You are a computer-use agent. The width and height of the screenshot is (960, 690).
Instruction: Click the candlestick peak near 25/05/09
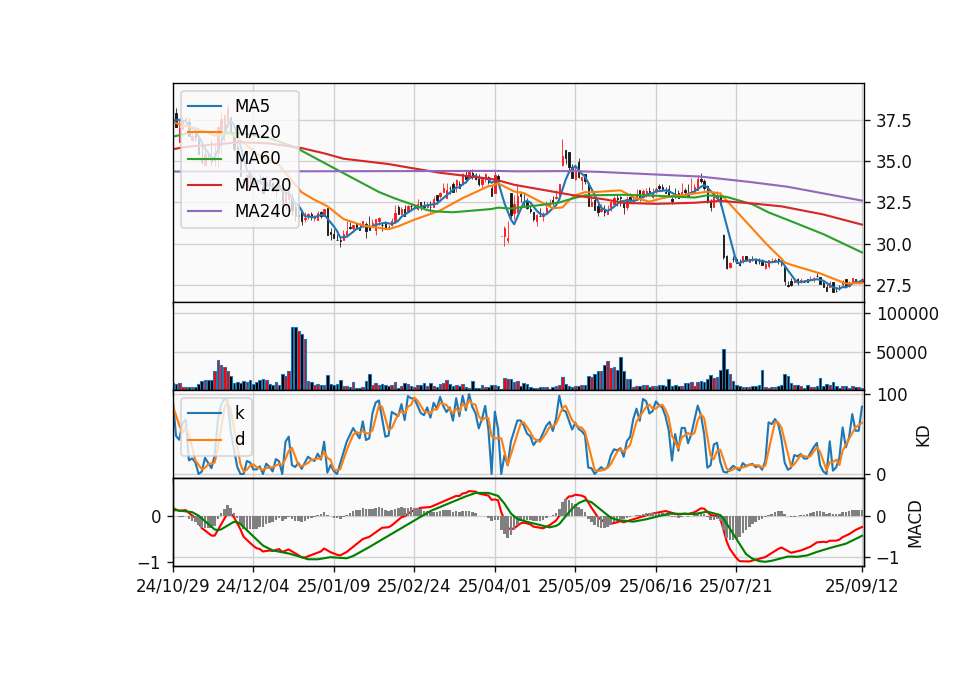pos(563,152)
